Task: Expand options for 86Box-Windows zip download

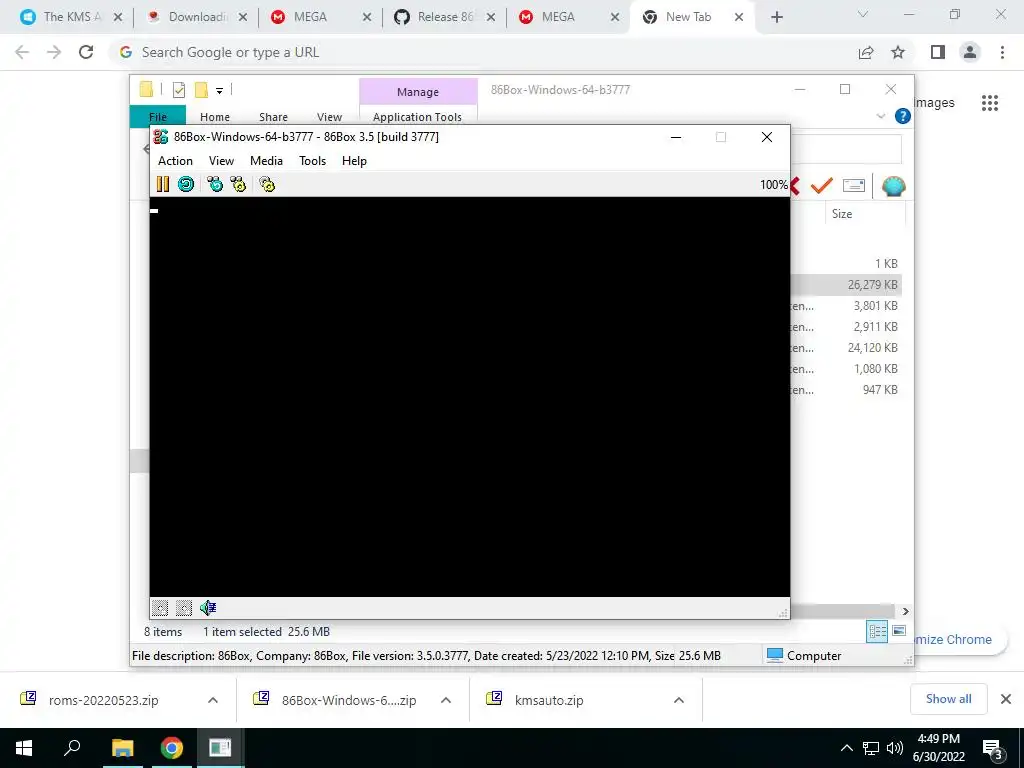Action: (446, 700)
